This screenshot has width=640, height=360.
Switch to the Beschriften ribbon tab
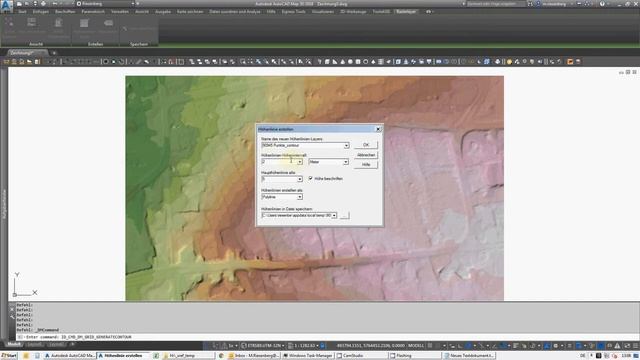click(65, 11)
